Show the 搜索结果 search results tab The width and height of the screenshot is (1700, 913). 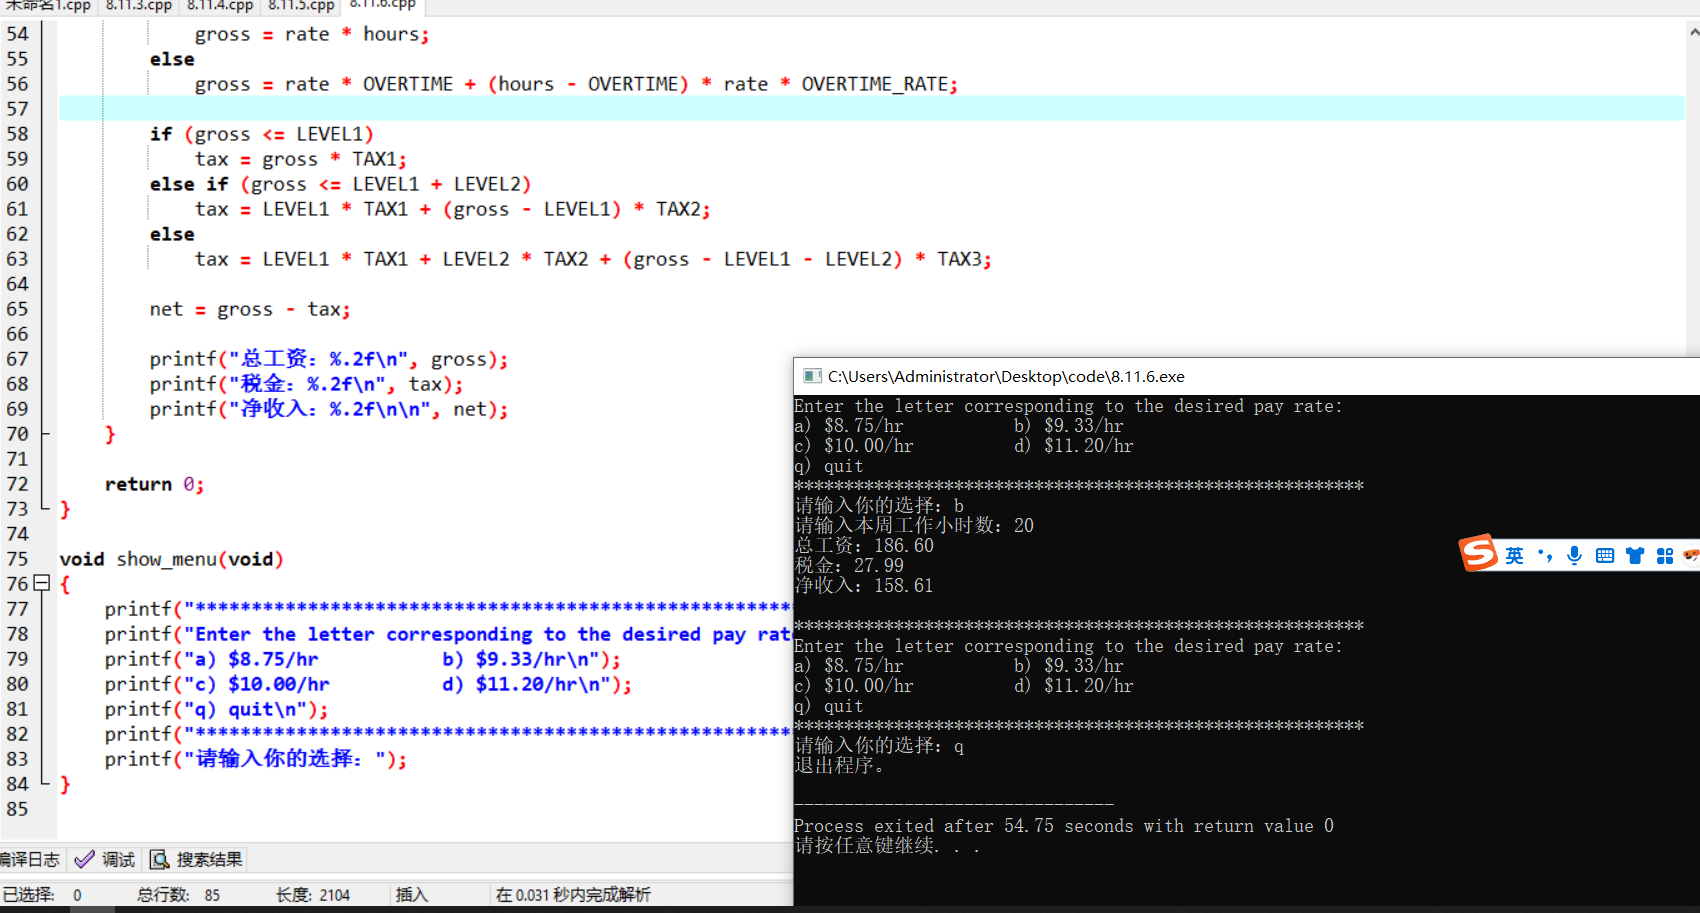click(x=196, y=859)
